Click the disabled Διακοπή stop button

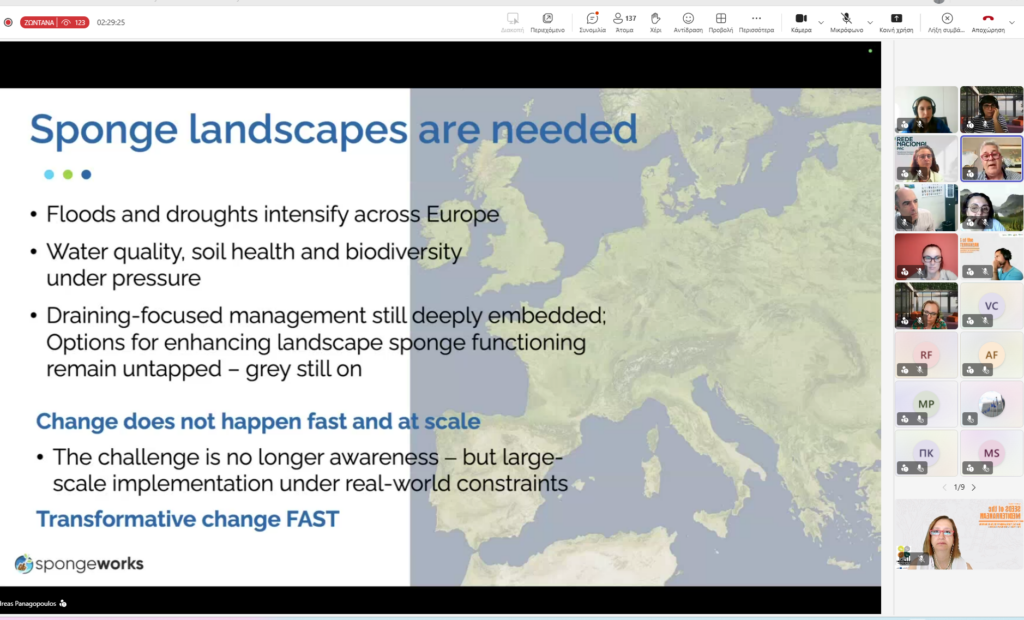(513, 22)
